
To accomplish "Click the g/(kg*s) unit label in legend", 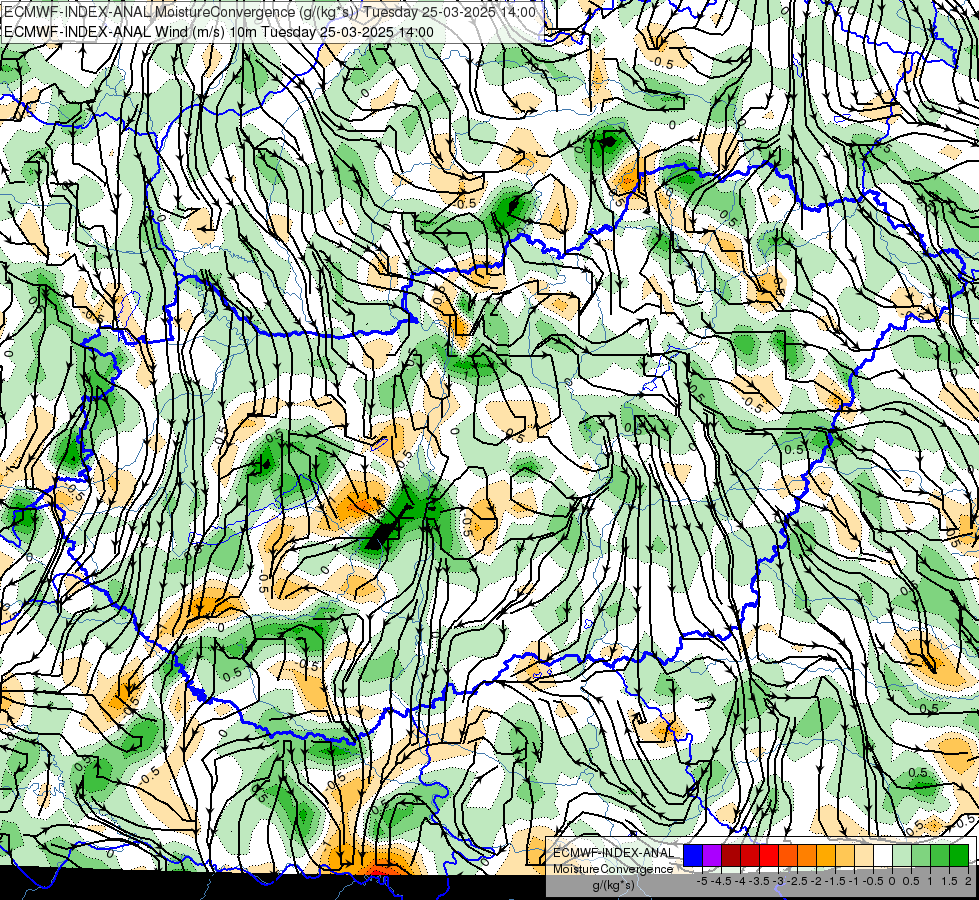I will 613,886.
